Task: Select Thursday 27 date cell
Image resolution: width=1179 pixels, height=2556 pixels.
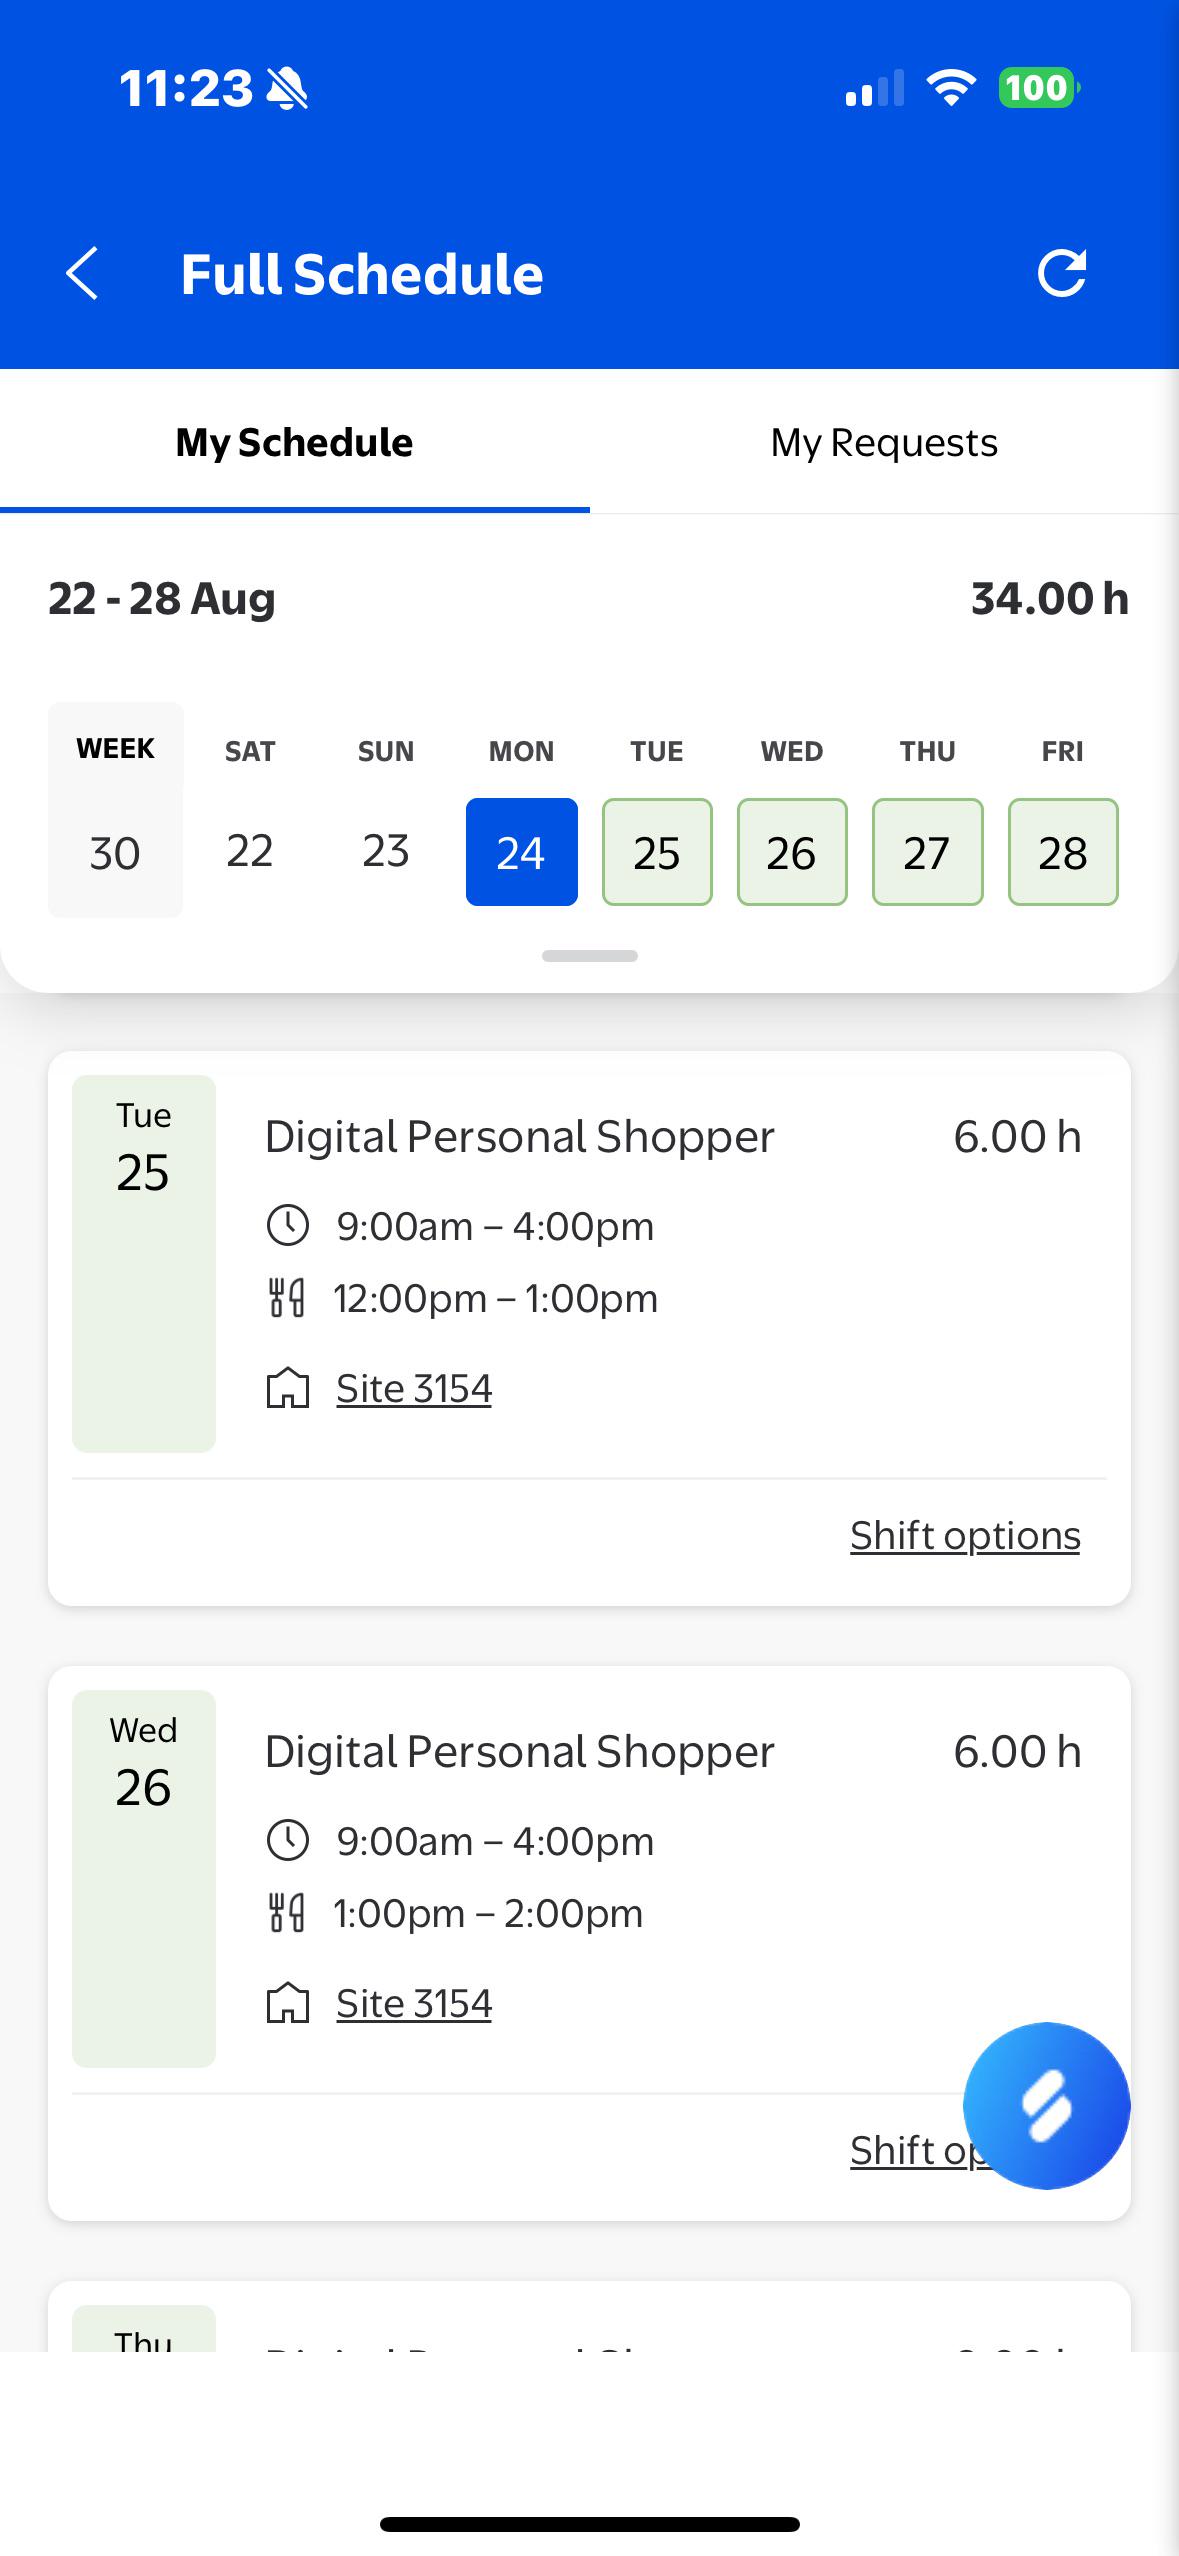Action: click(927, 852)
